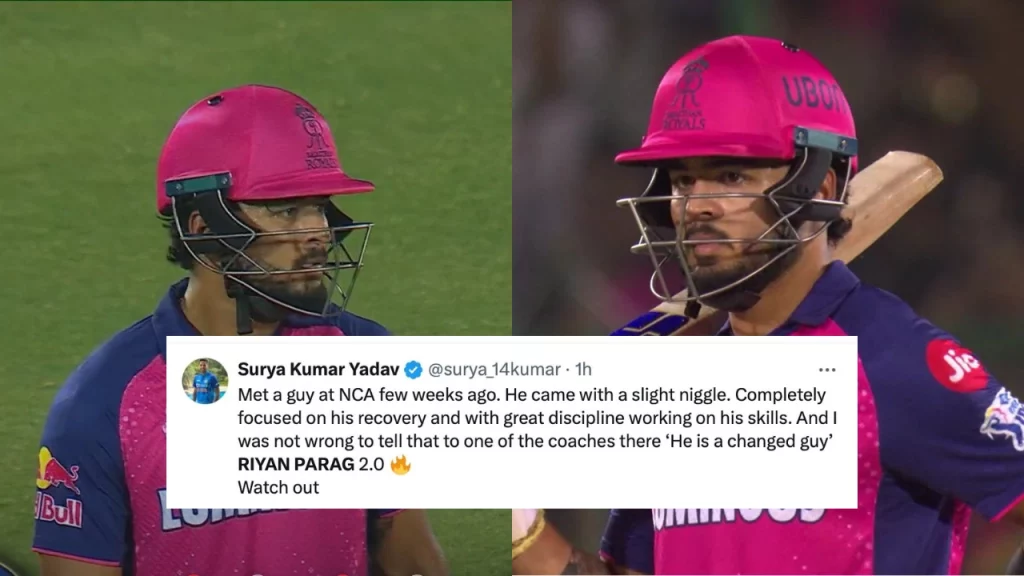Click the Red Bull logo on left jersey sleeve

pyautogui.click(x=59, y=487)
